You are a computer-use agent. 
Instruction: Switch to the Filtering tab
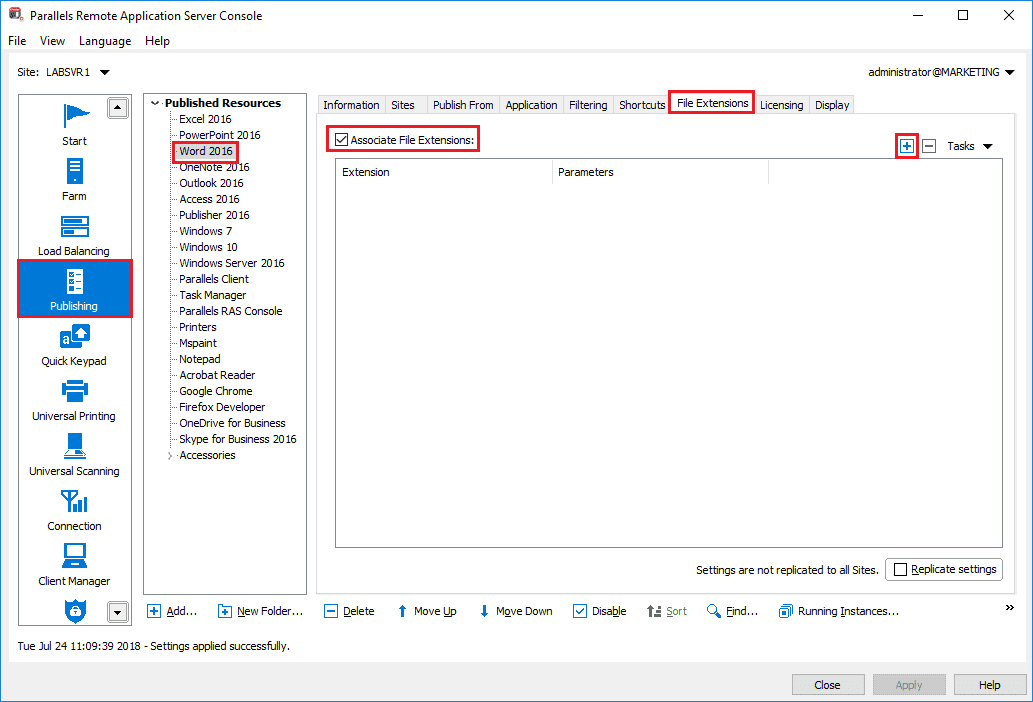[588, 105]
